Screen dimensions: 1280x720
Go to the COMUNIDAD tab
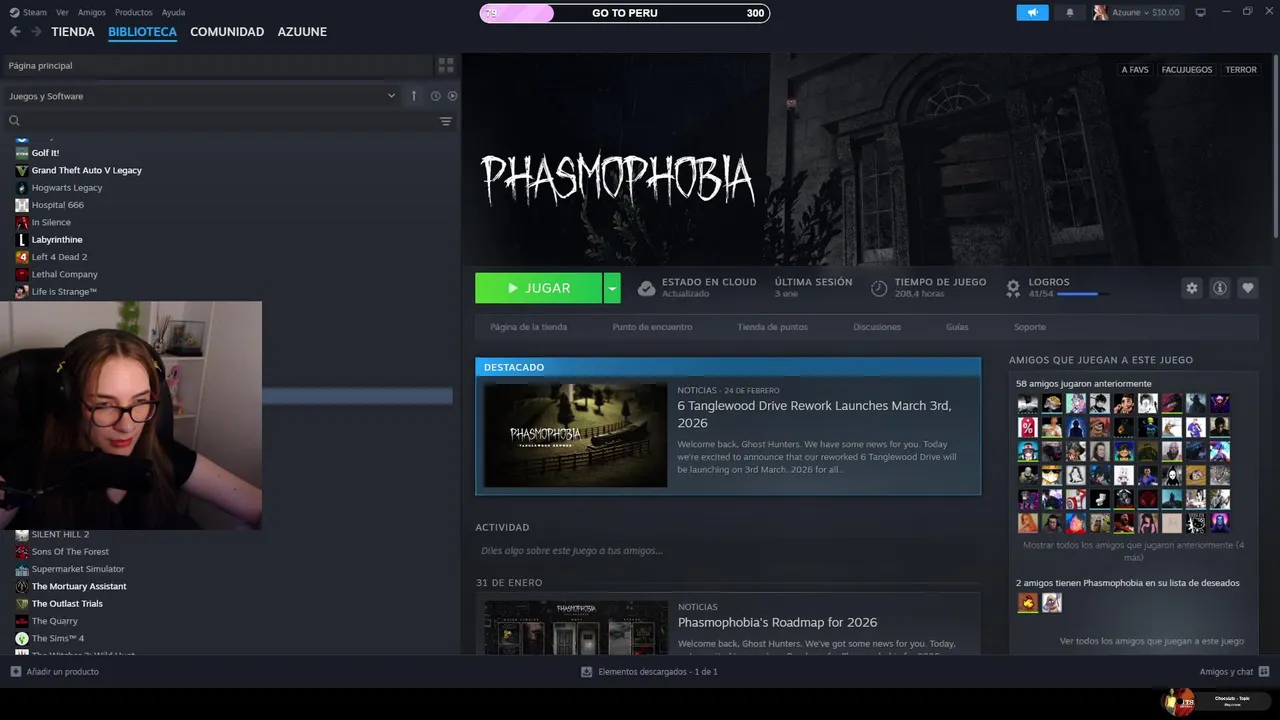[227, 32]
